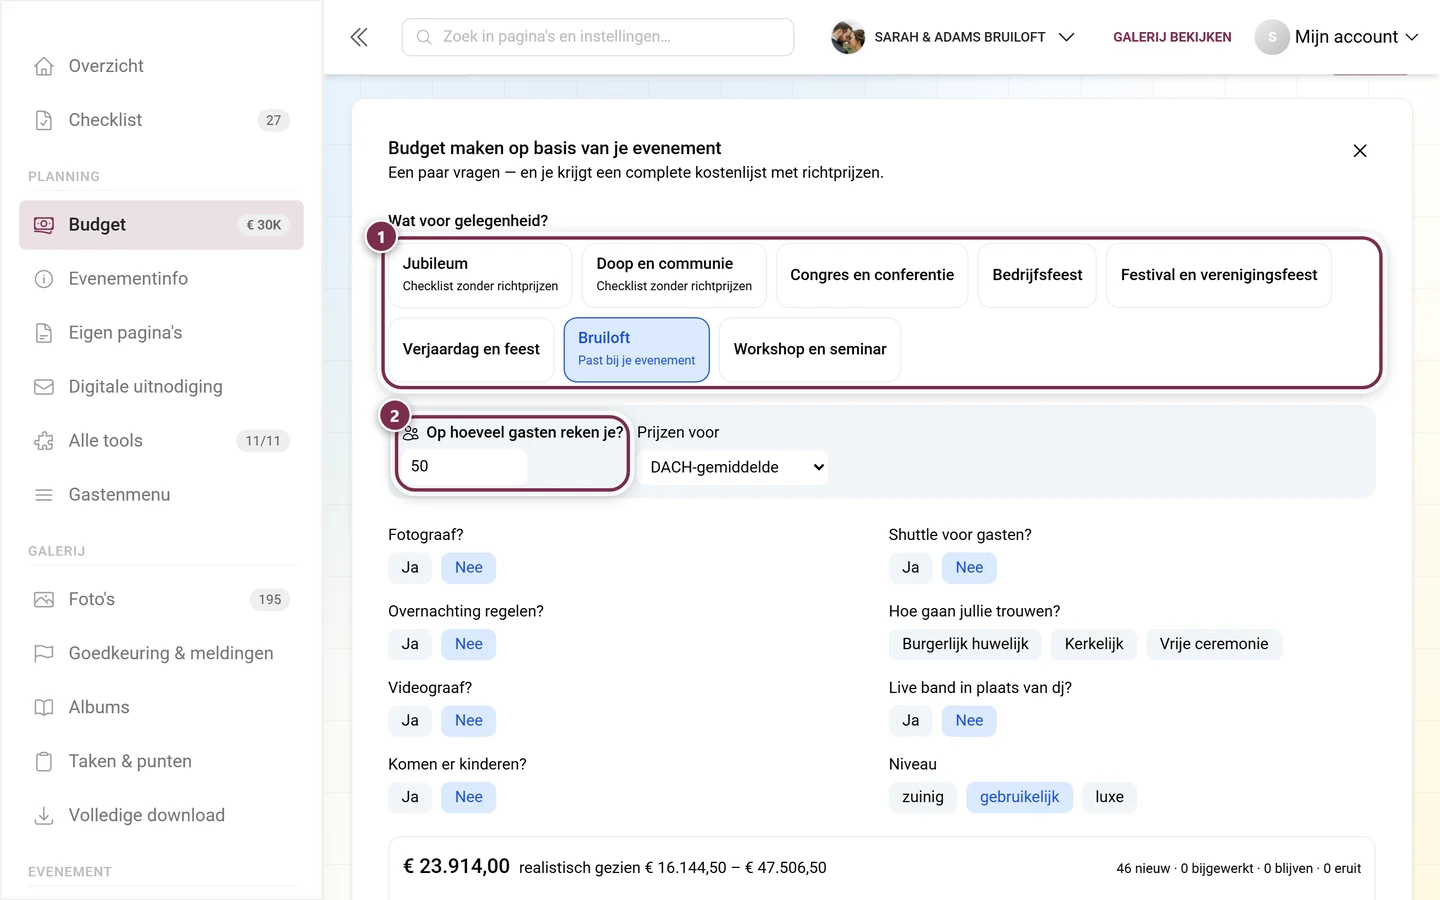
Task: Click the guest count input field
Action: coord(463,467)
